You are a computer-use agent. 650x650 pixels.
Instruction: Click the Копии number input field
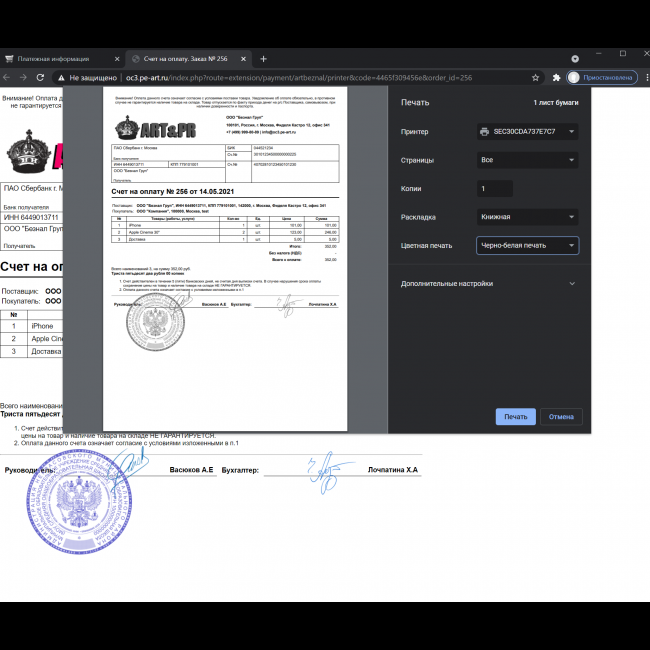pyautogui.click(x=495, y=188)
